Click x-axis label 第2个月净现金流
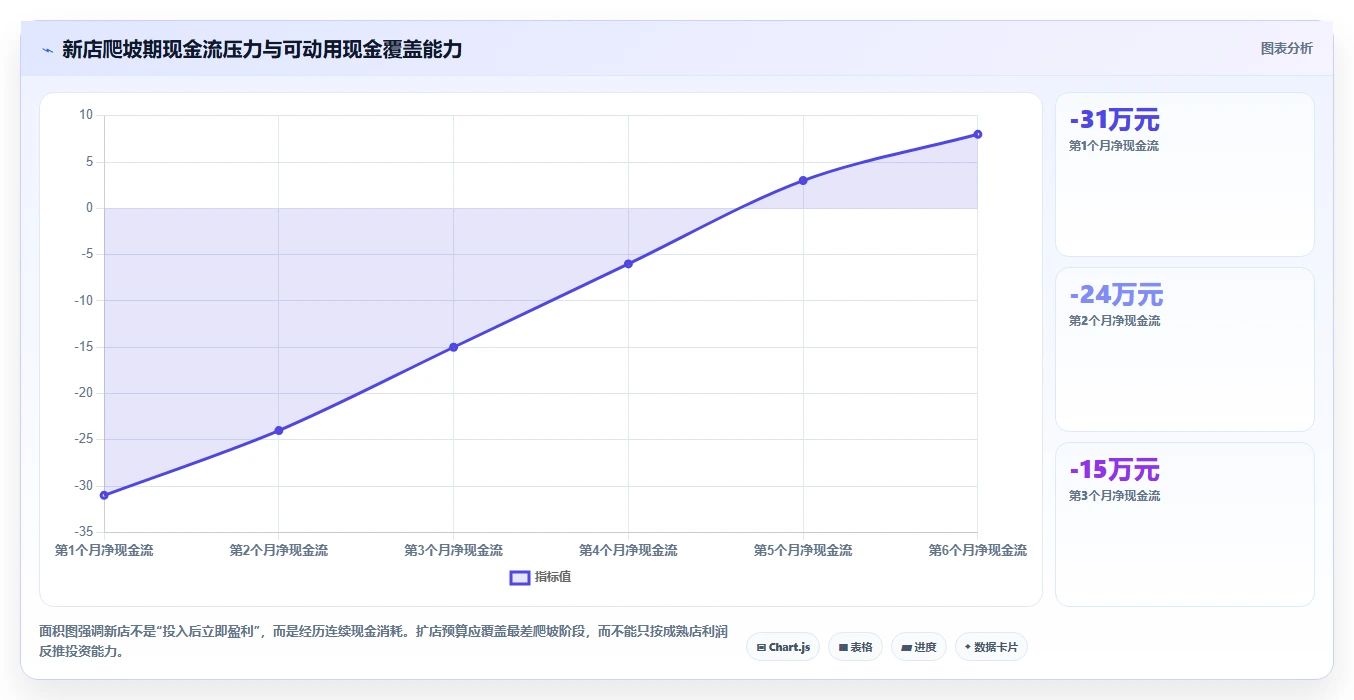Image resolution: width=1354 pixels, height=700 pixels. (279, 550)
